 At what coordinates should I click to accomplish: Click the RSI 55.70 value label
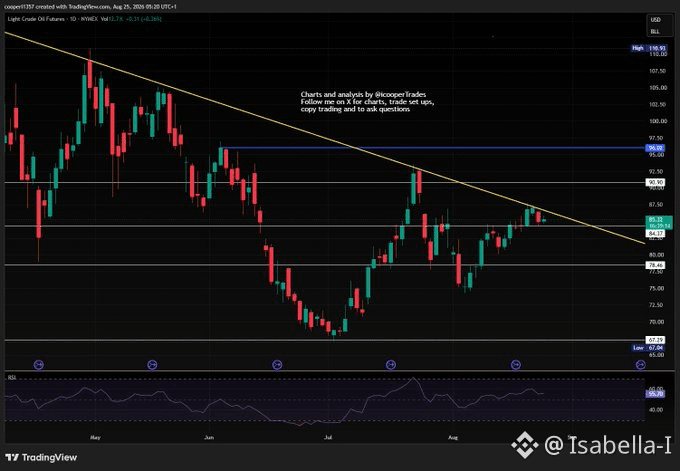(655, 394)
